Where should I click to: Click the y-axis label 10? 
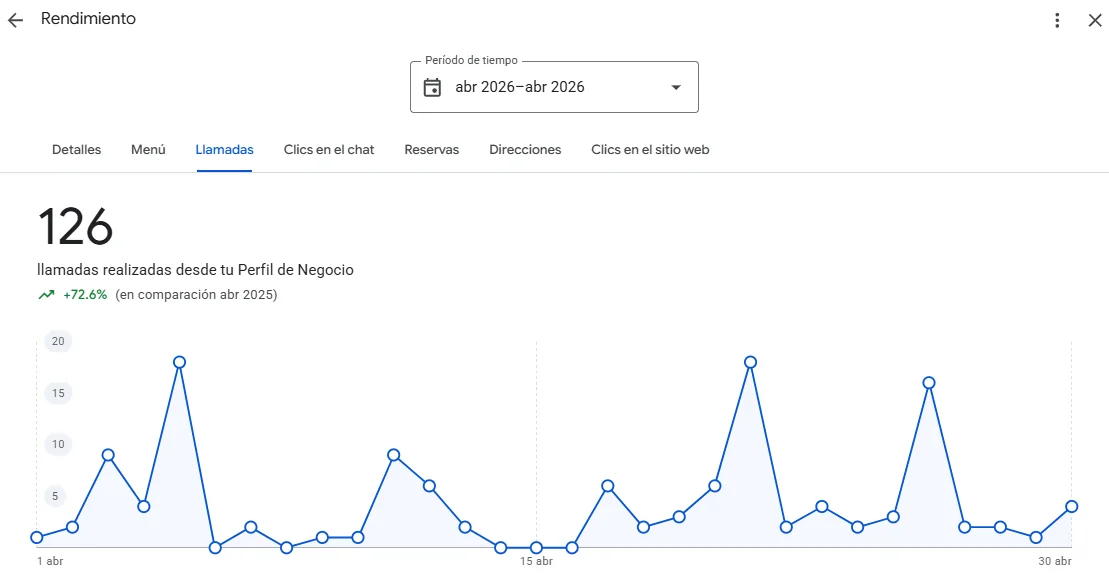coord(58,445)
